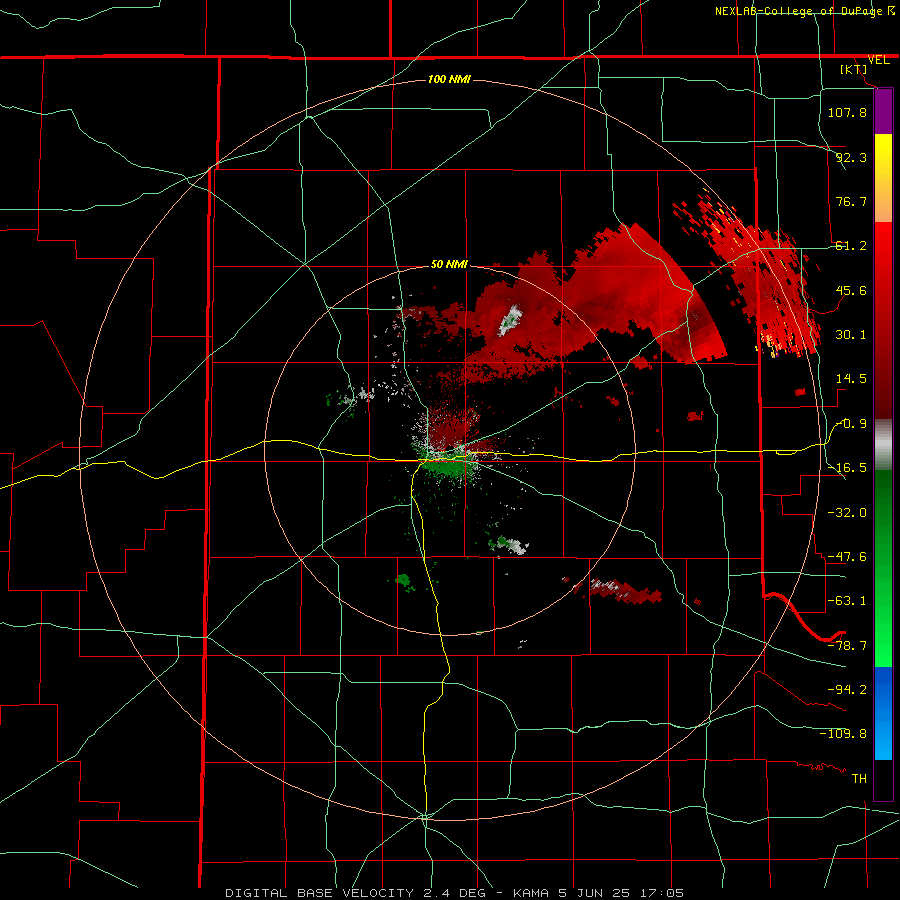Click the -109.8 velocity scale value
900x900 pixels.
[x=844, y=734]
